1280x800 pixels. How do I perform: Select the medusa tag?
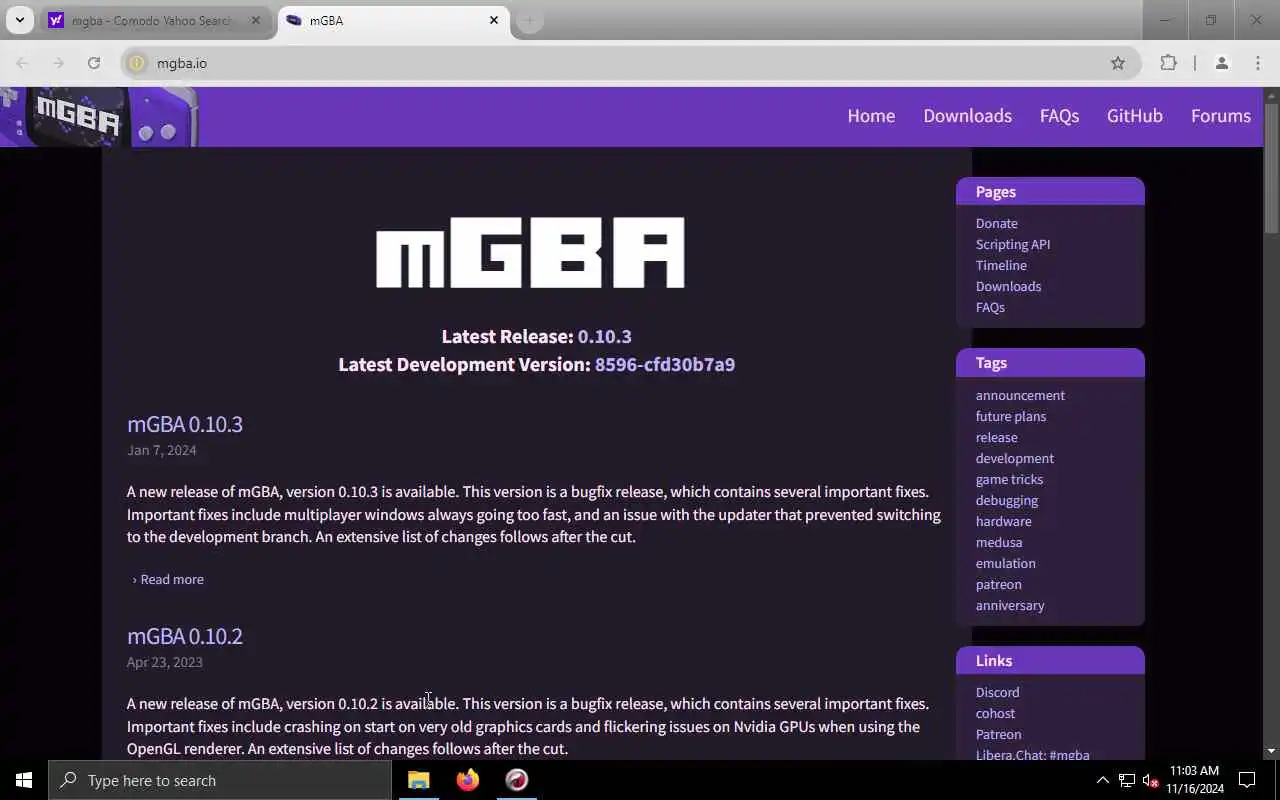pos(998,542)
